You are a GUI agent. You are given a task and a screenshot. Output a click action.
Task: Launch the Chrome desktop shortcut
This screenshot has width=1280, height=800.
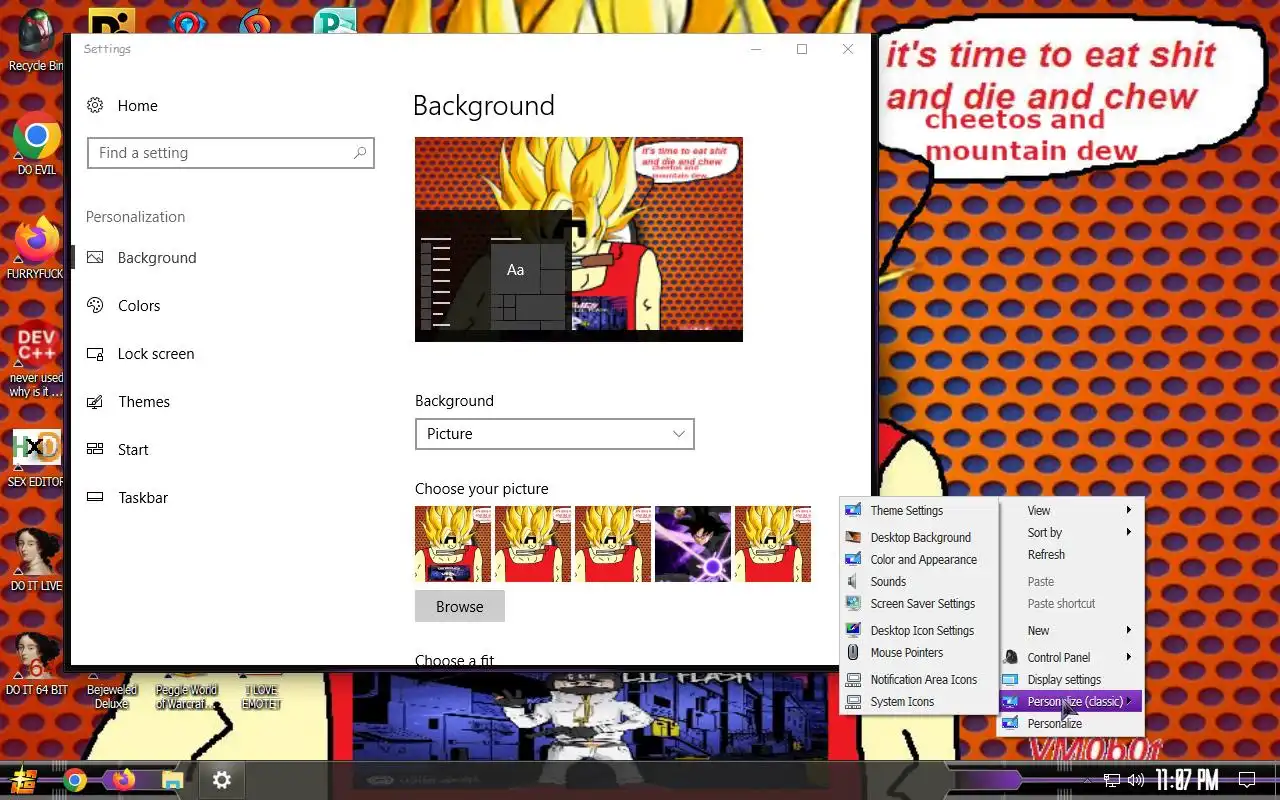tap(36, 144)
